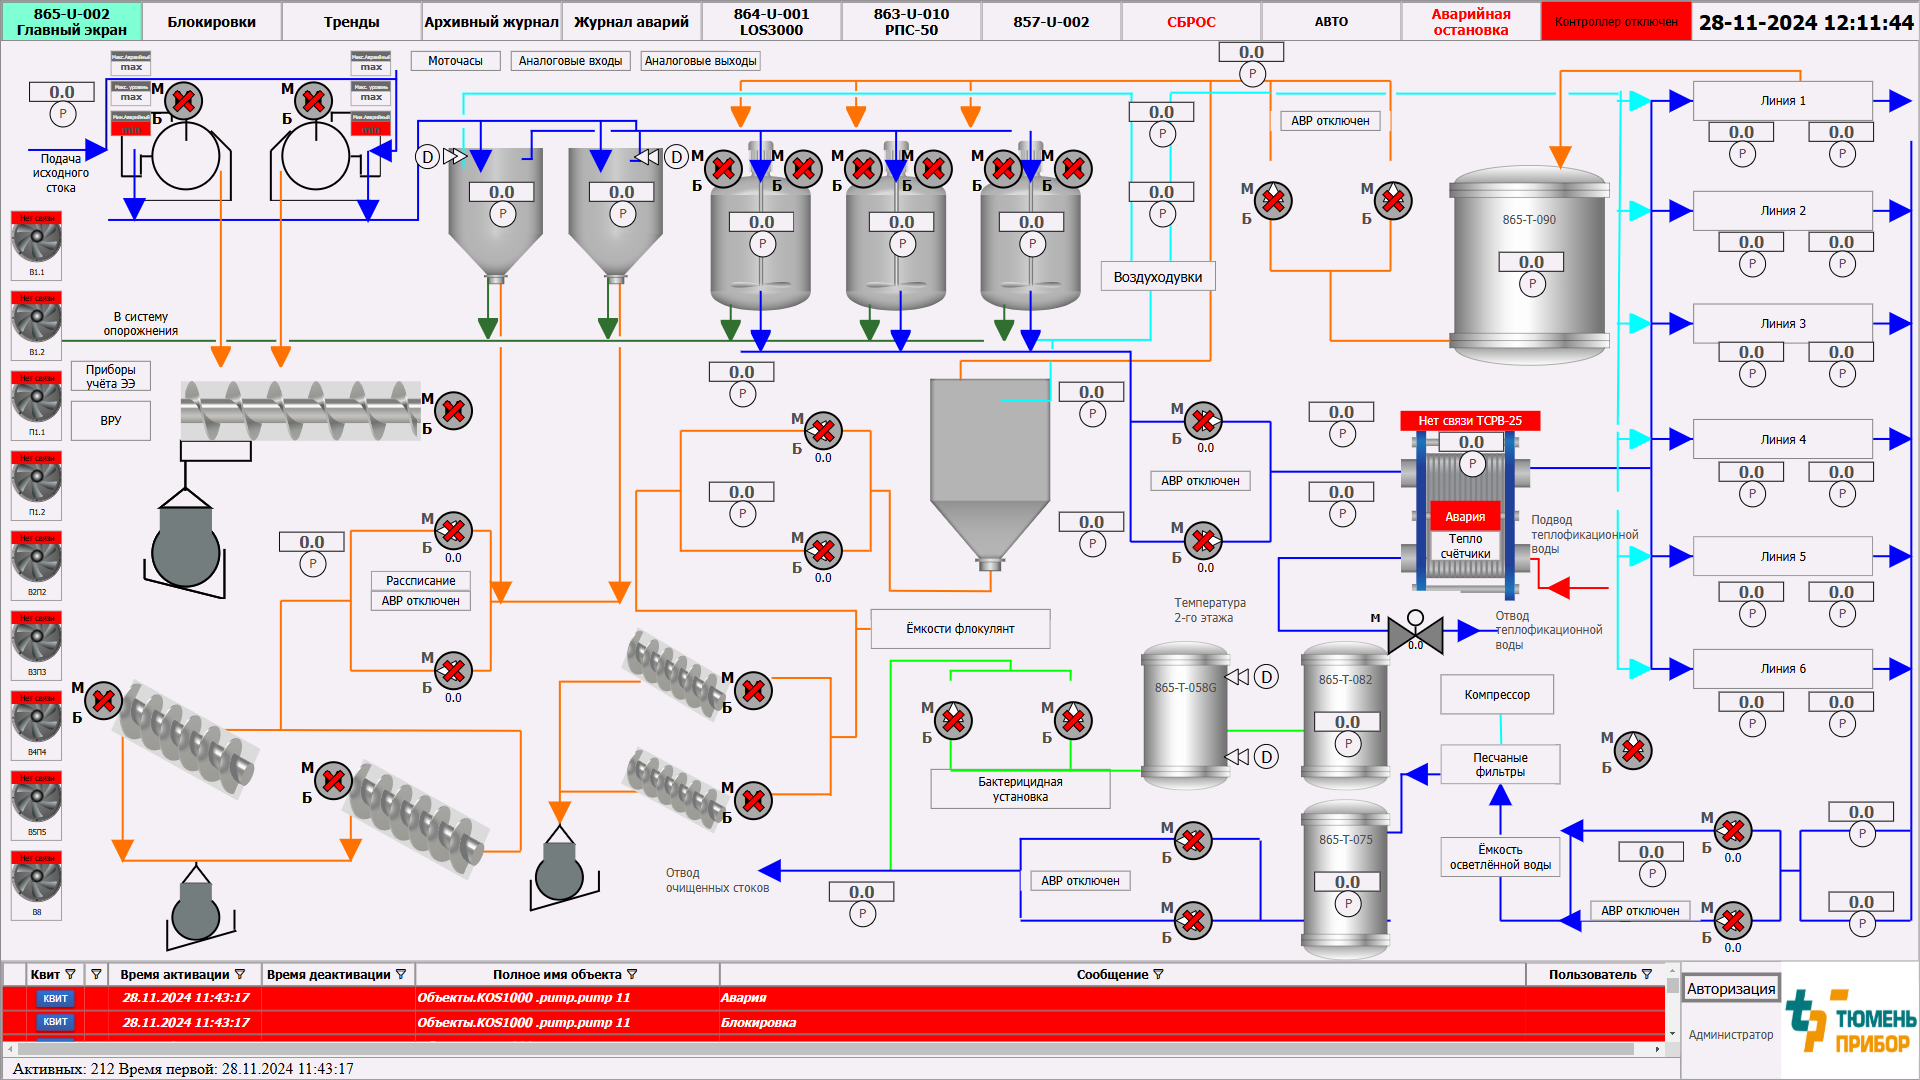Open filter dropdown for Сообщение column
1920x1080 pixels.
tap(1158, 974)
